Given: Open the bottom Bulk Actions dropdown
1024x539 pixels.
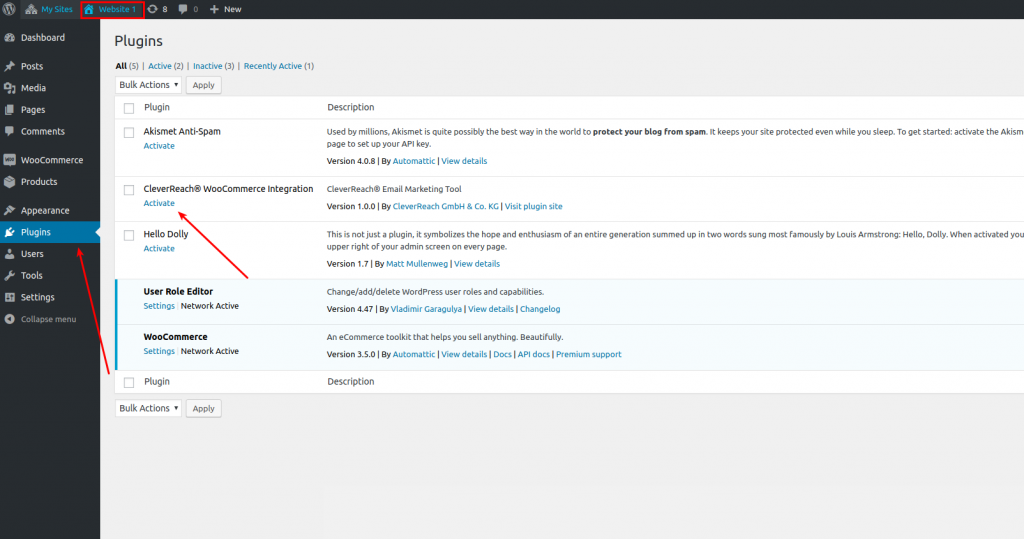Looking at the screenshot, I should click(x=148, y=408).
